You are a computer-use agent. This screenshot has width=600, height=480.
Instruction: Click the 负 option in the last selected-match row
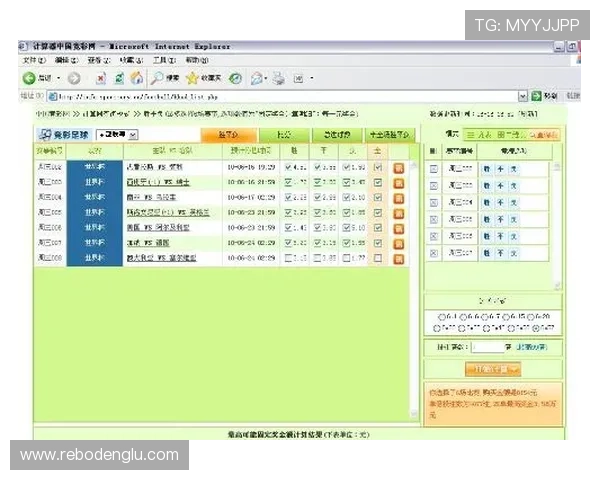[x=514, y=253]
